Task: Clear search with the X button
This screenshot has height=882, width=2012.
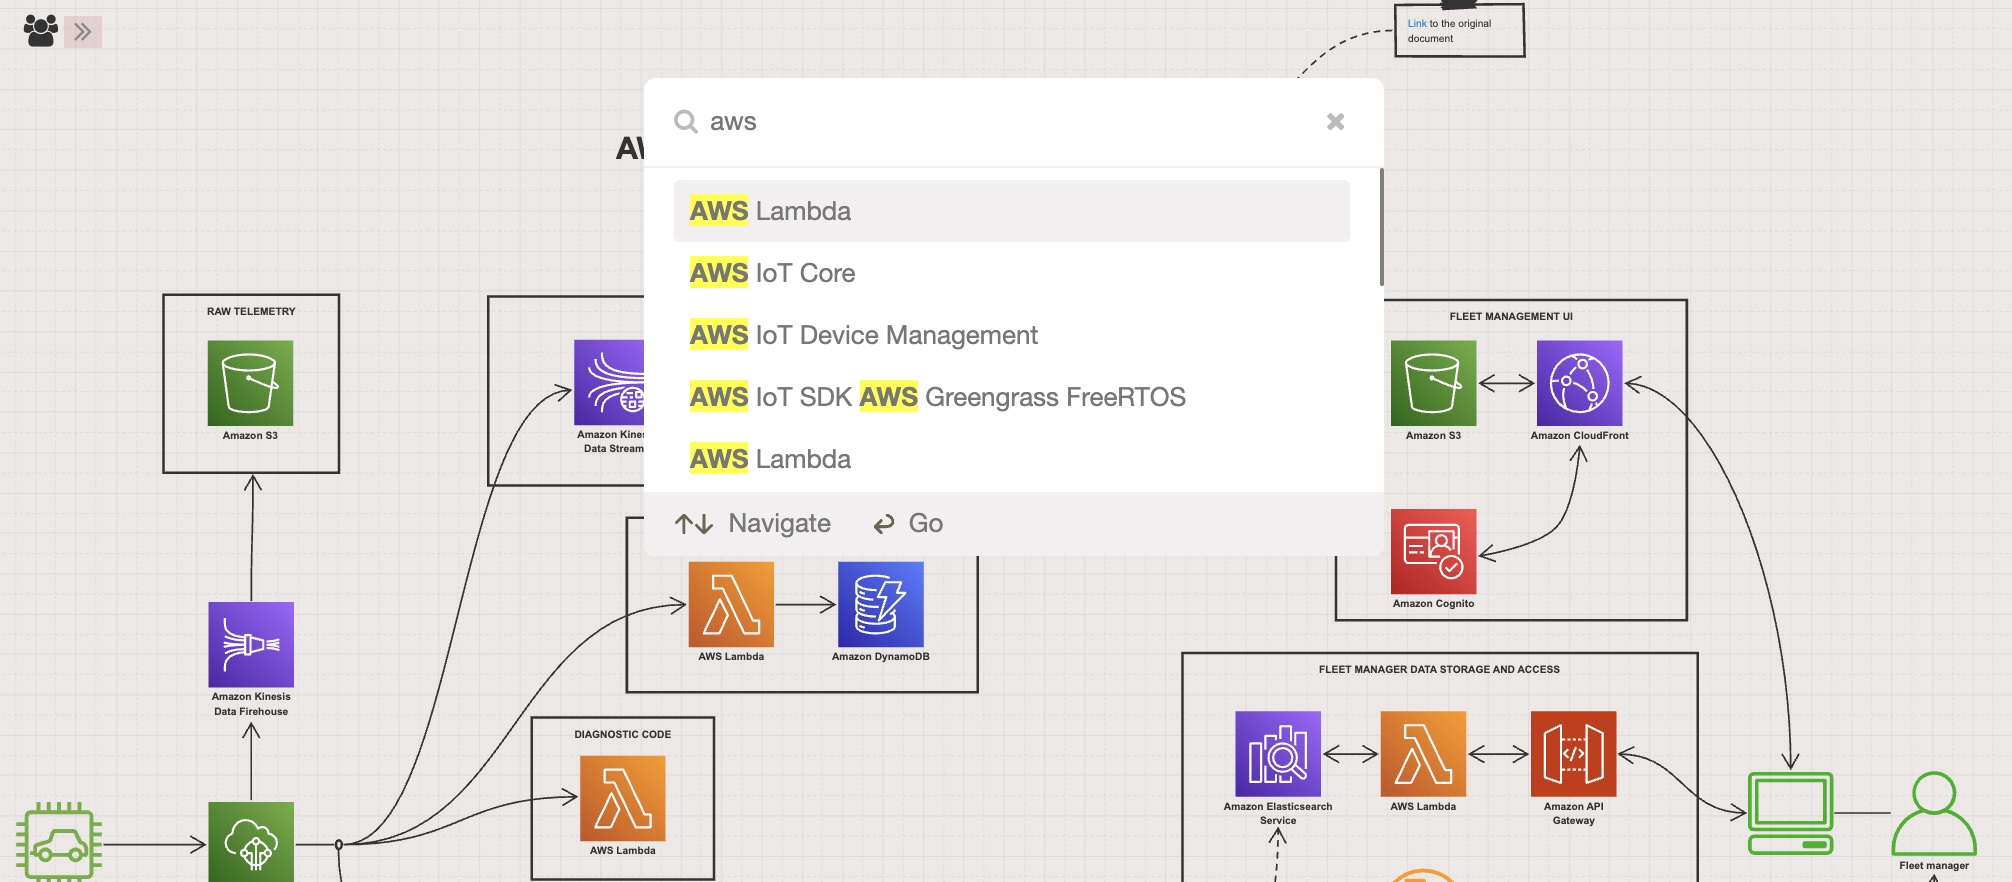Action: (1335, 122)
